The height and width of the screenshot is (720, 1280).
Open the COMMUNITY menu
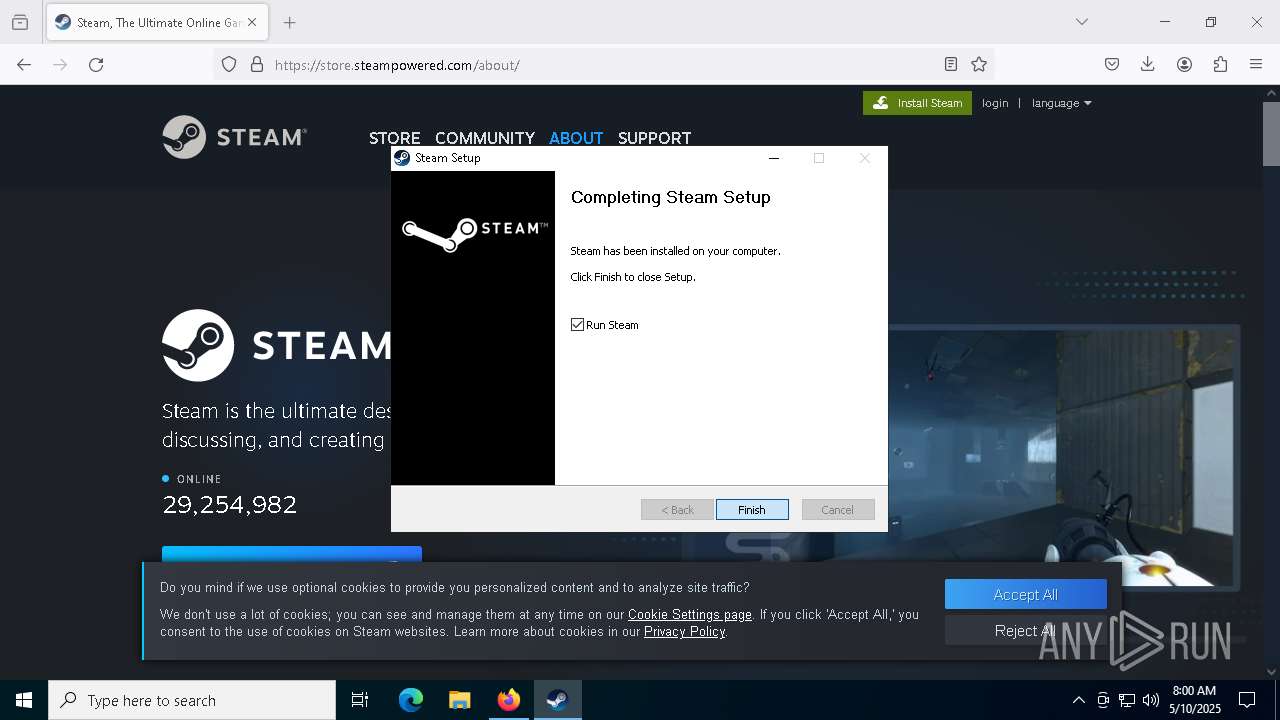coord(485,138)
